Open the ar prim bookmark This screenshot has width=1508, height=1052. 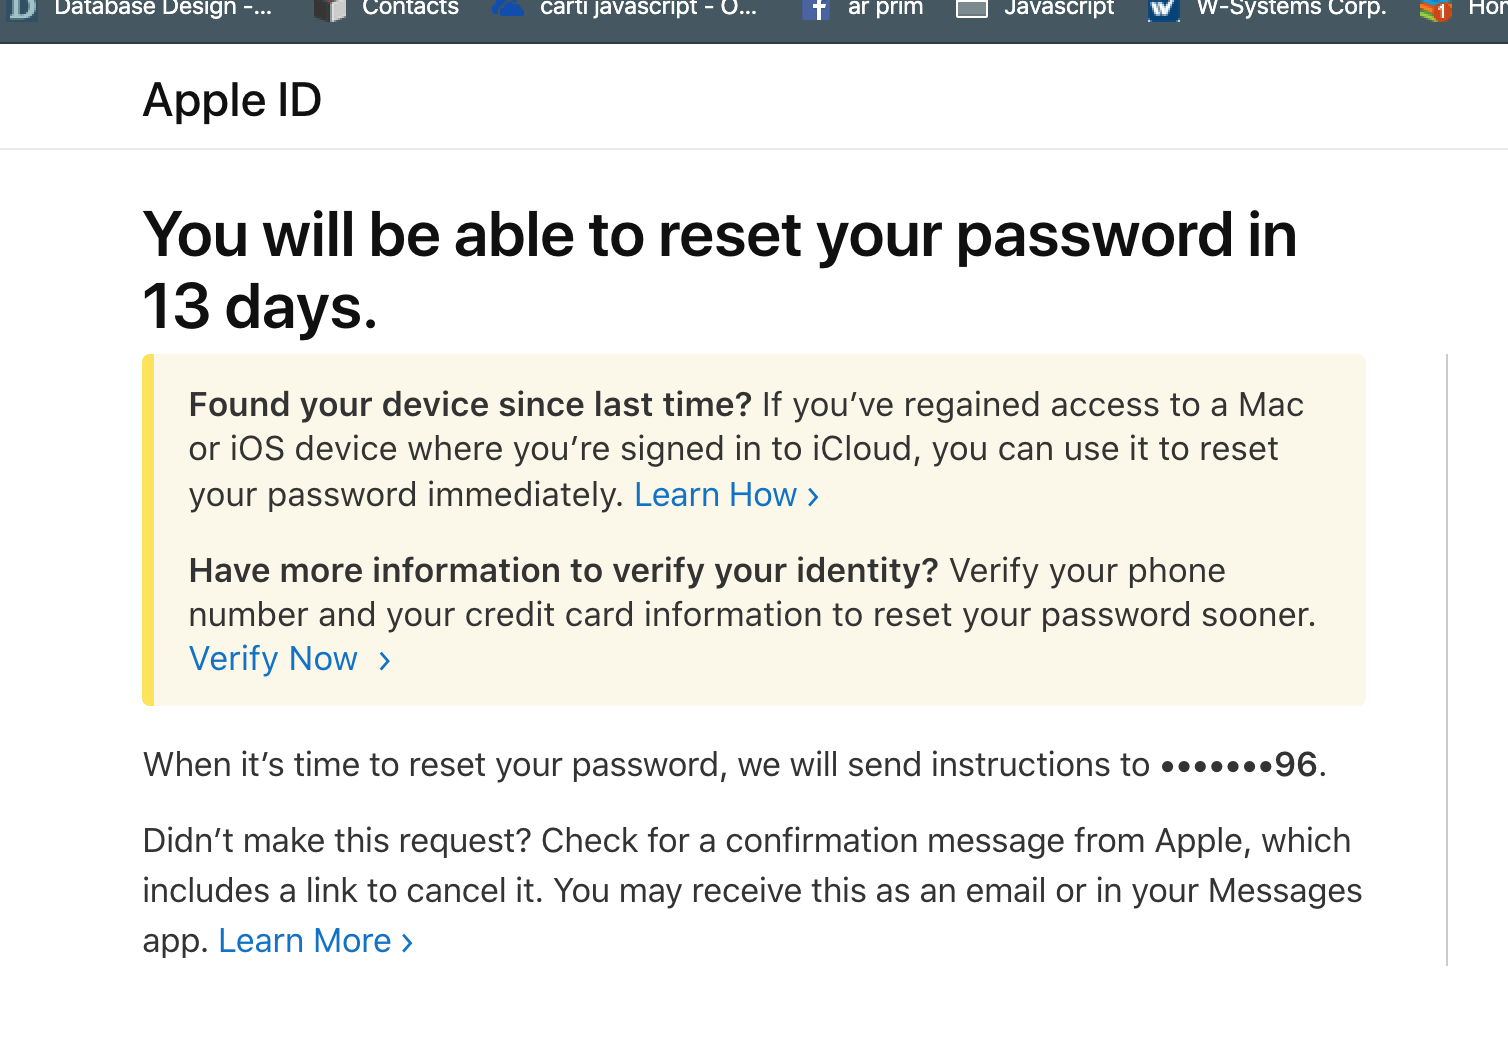pos(885,9)
